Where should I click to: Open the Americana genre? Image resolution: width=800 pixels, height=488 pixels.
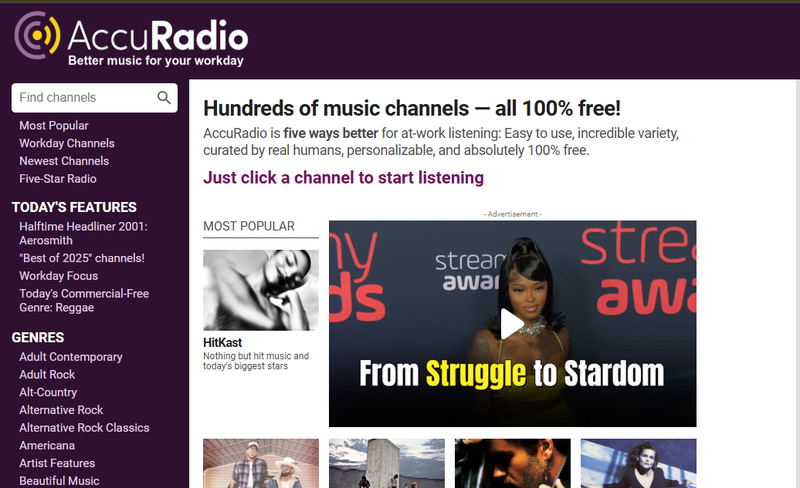[x=47, y=446]
